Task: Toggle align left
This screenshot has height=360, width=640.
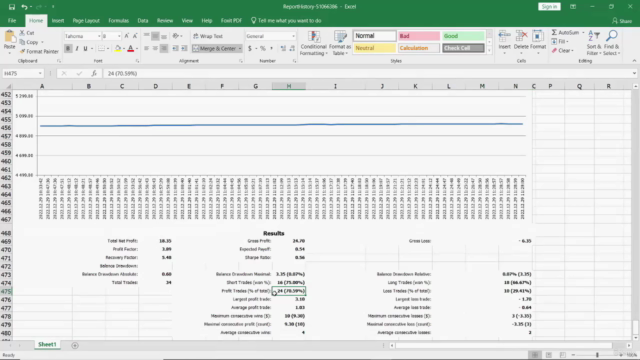Action: pyautogui.click(x=146, y=49)
